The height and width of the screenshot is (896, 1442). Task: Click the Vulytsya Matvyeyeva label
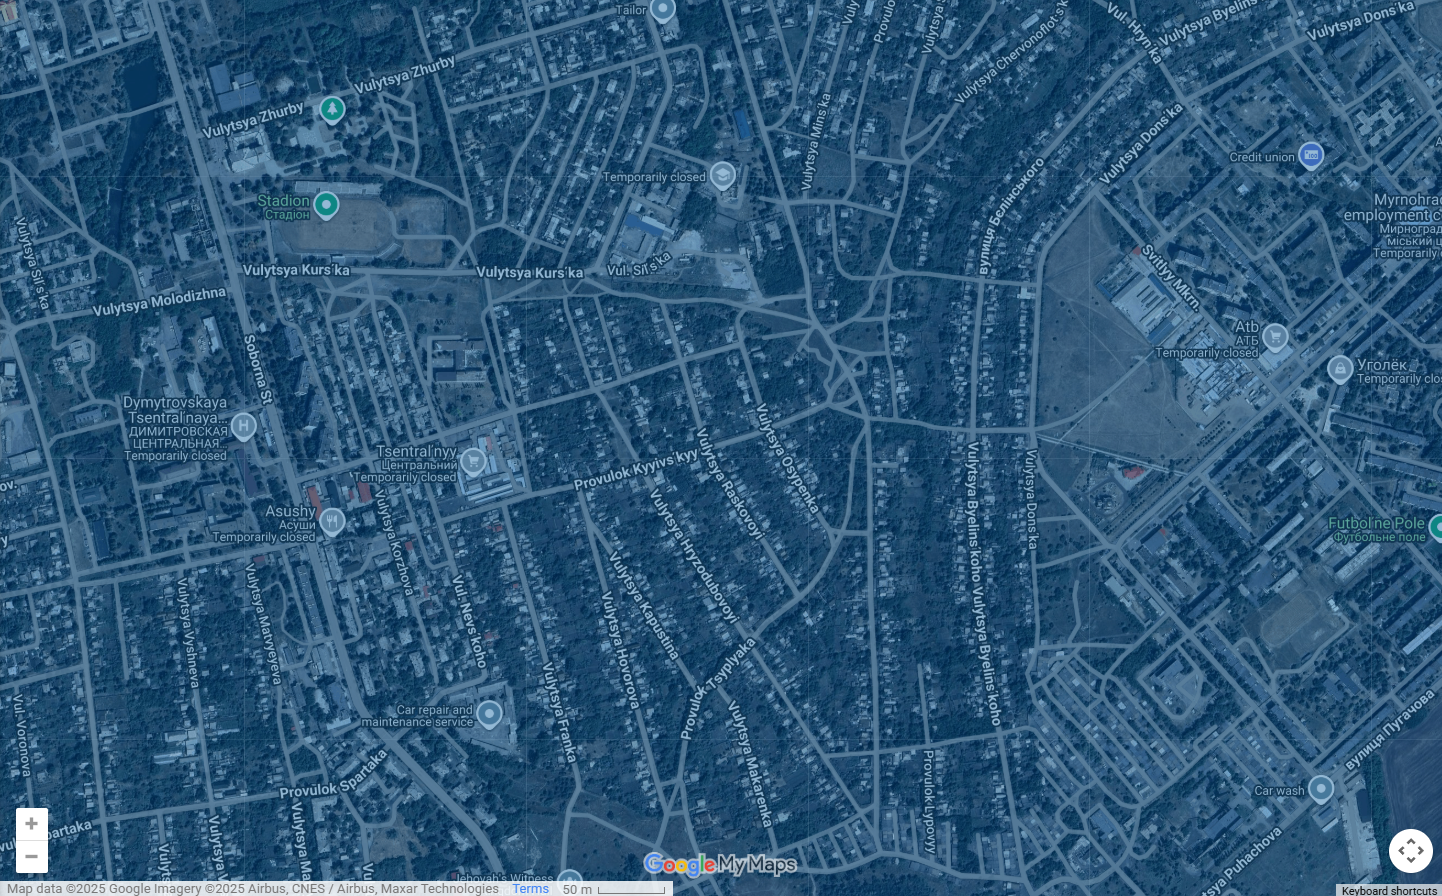pyautogui.click(x=264, y=624)
